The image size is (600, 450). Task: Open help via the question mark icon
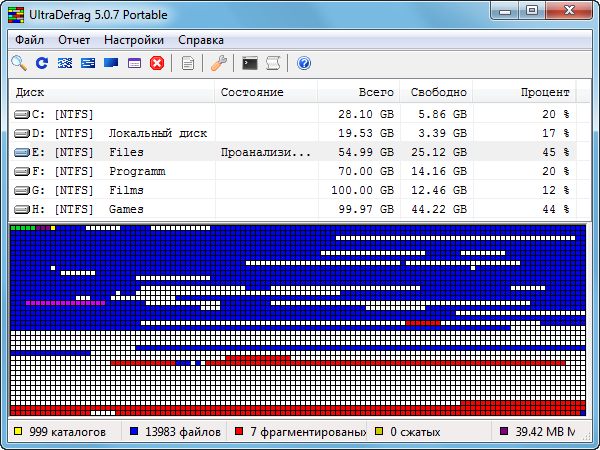coord(304,63)
